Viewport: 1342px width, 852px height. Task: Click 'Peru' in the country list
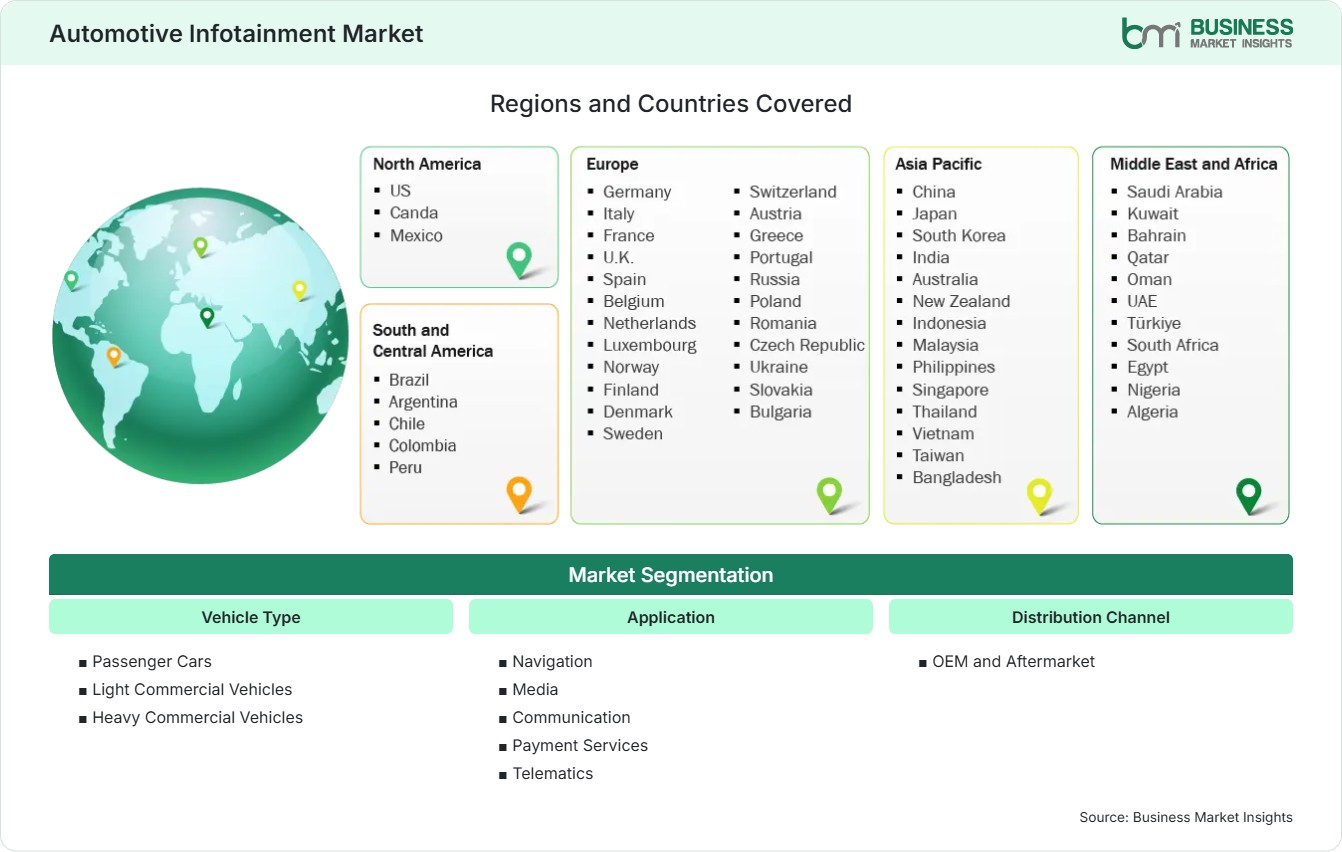406,468
